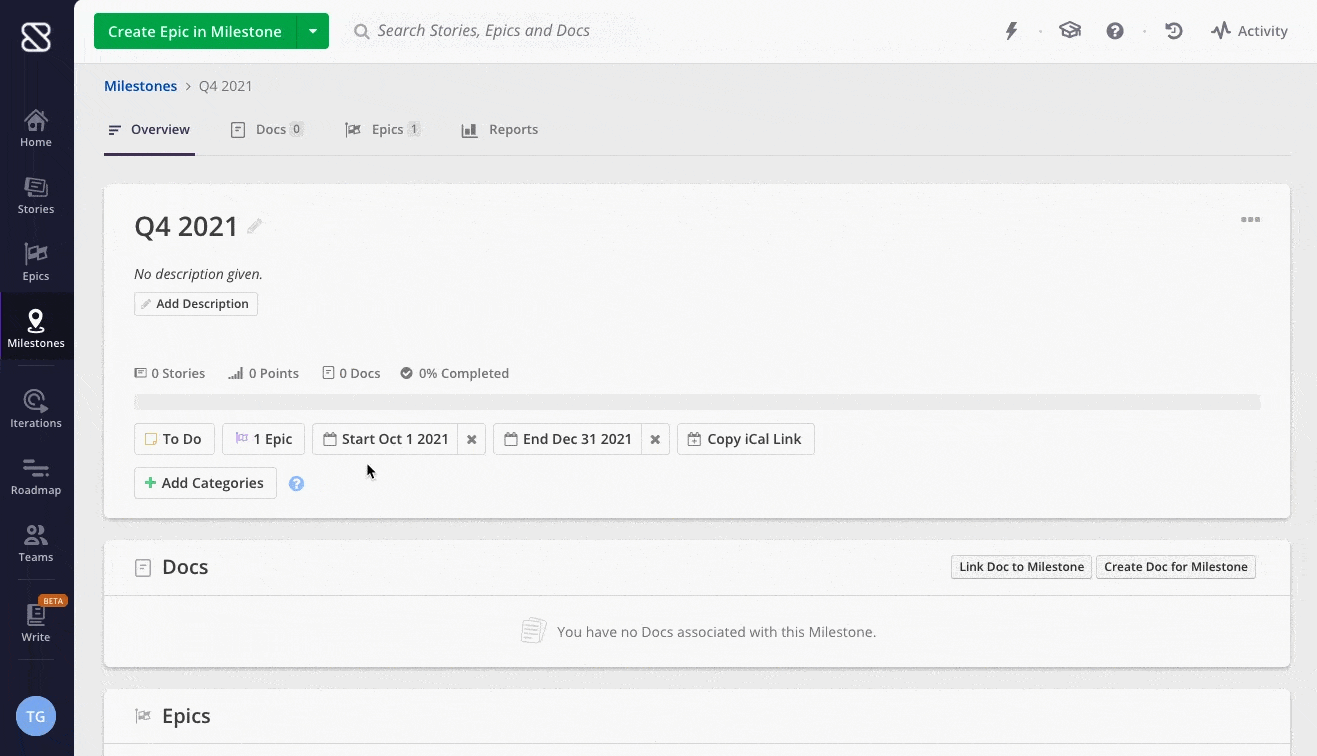1317x756 pixels.
Task: Open the Iterations sidebar icon
Action: [36, 409]
